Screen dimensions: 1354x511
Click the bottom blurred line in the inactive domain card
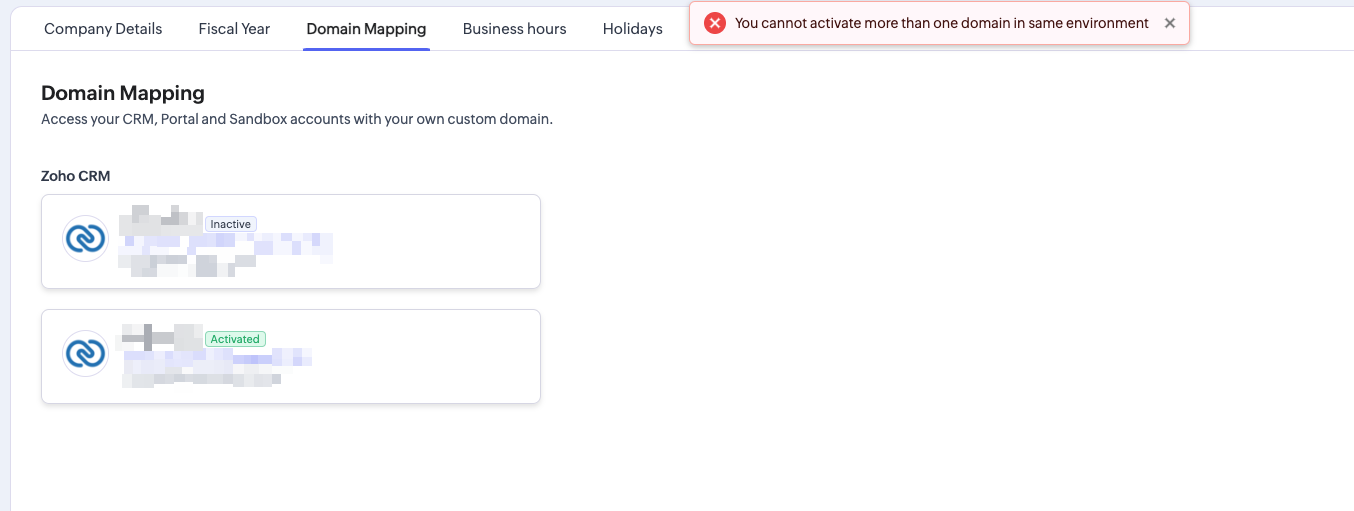(186, 264)
